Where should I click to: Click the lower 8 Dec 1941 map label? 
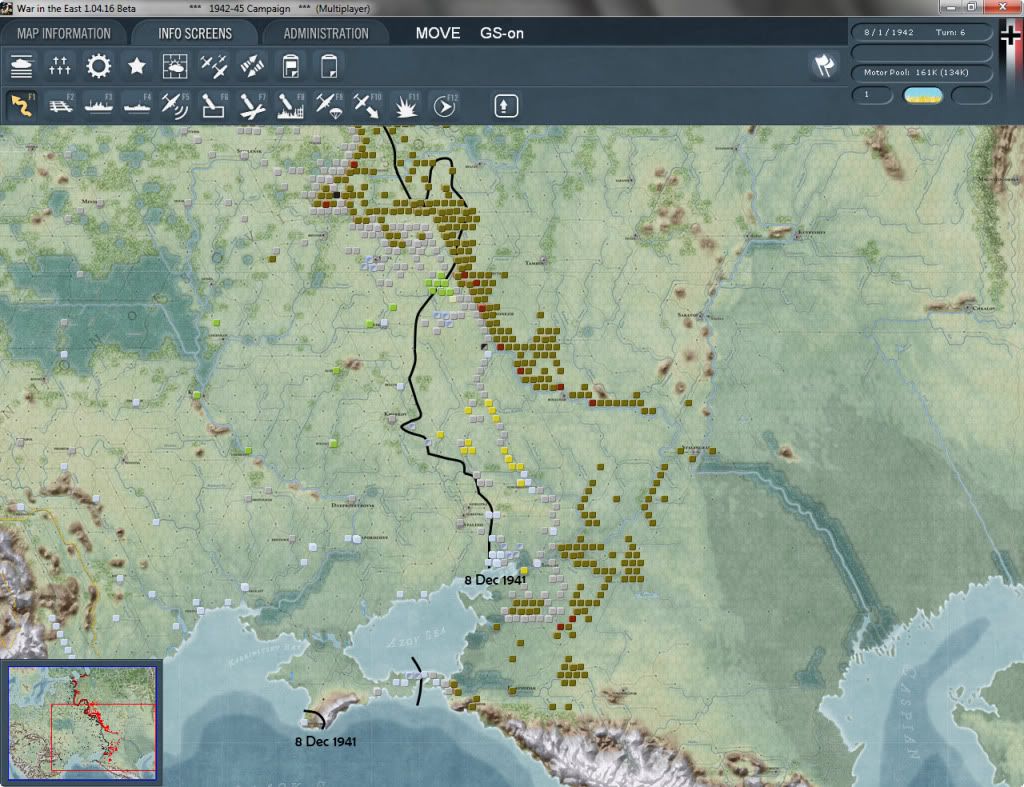click(x=325, y=741)
